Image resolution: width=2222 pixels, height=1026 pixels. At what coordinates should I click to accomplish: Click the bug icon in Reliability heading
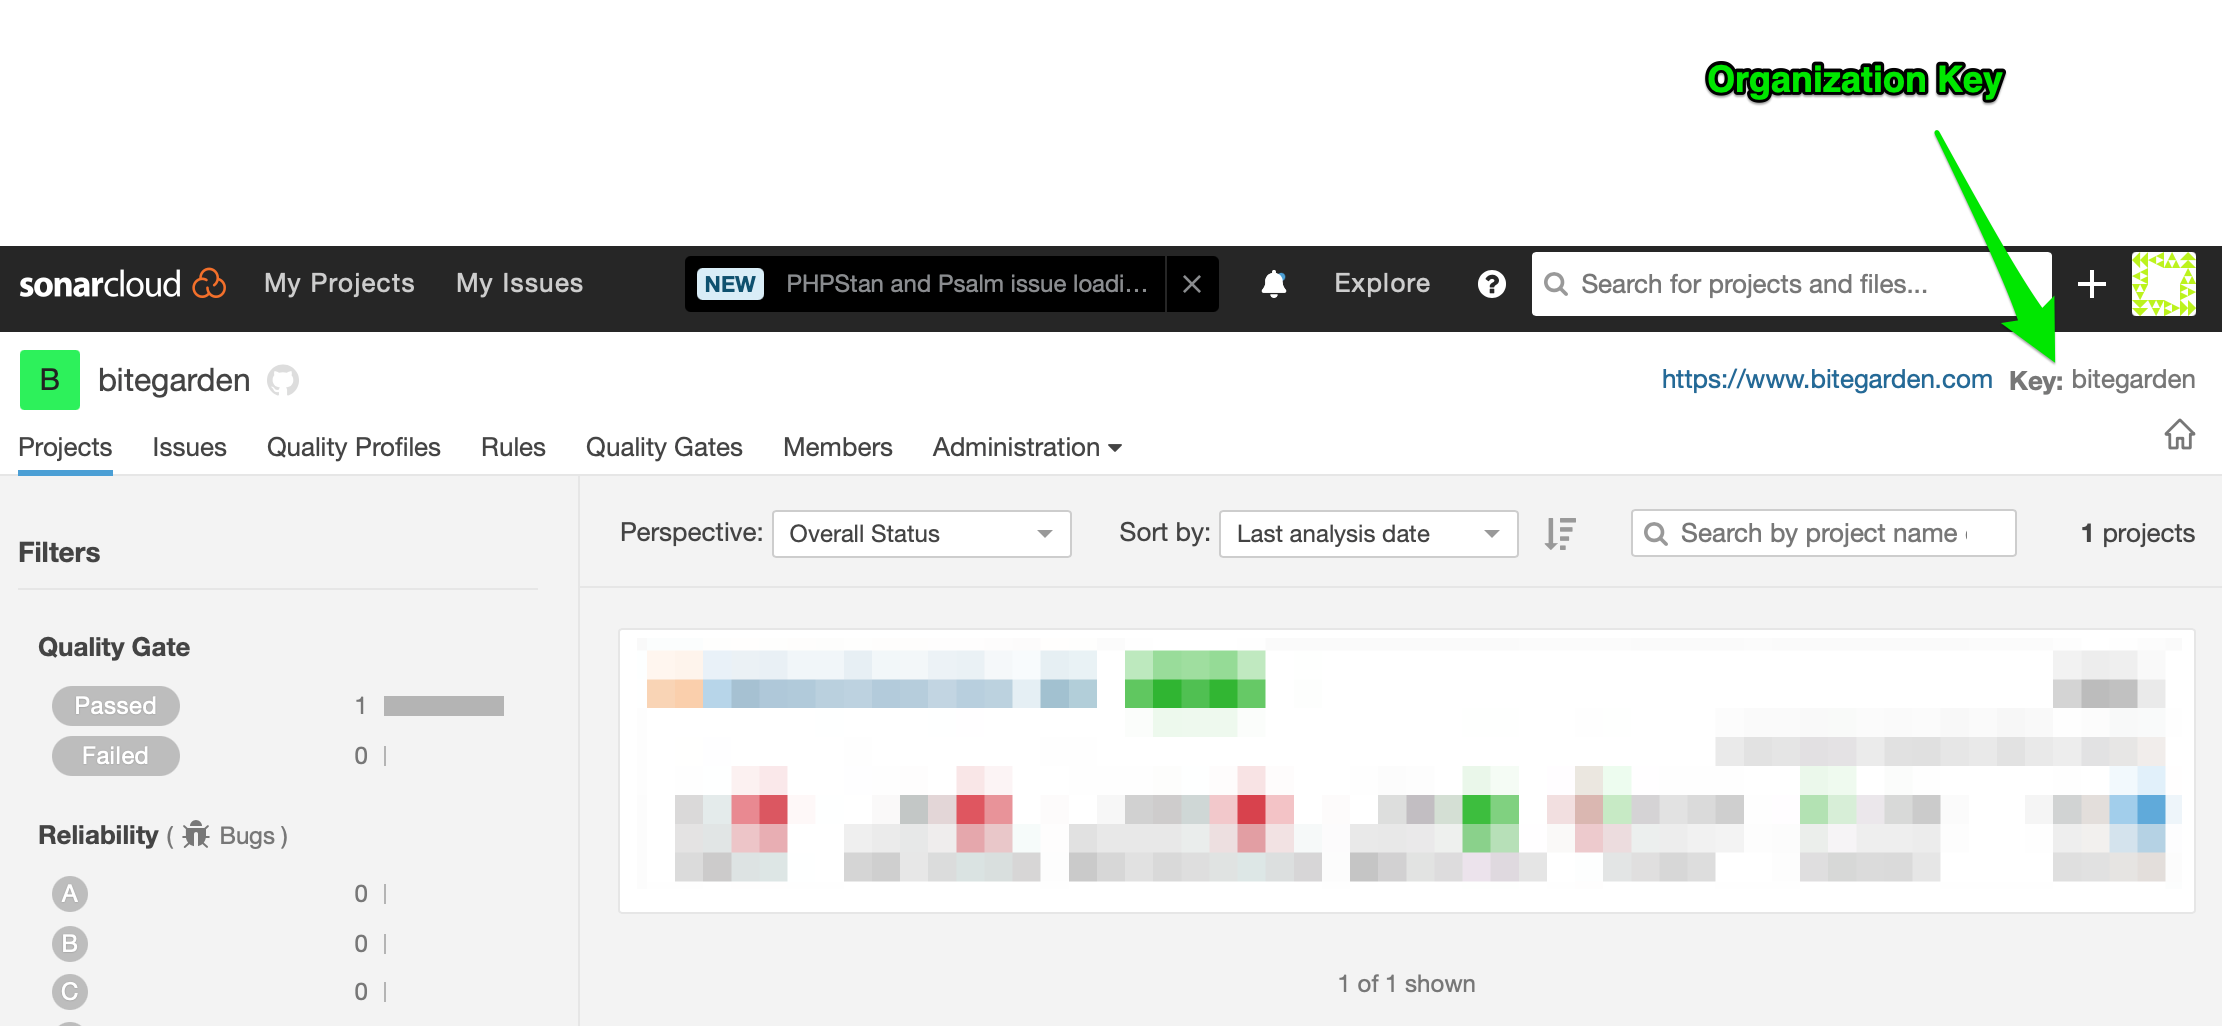(196, 834)
